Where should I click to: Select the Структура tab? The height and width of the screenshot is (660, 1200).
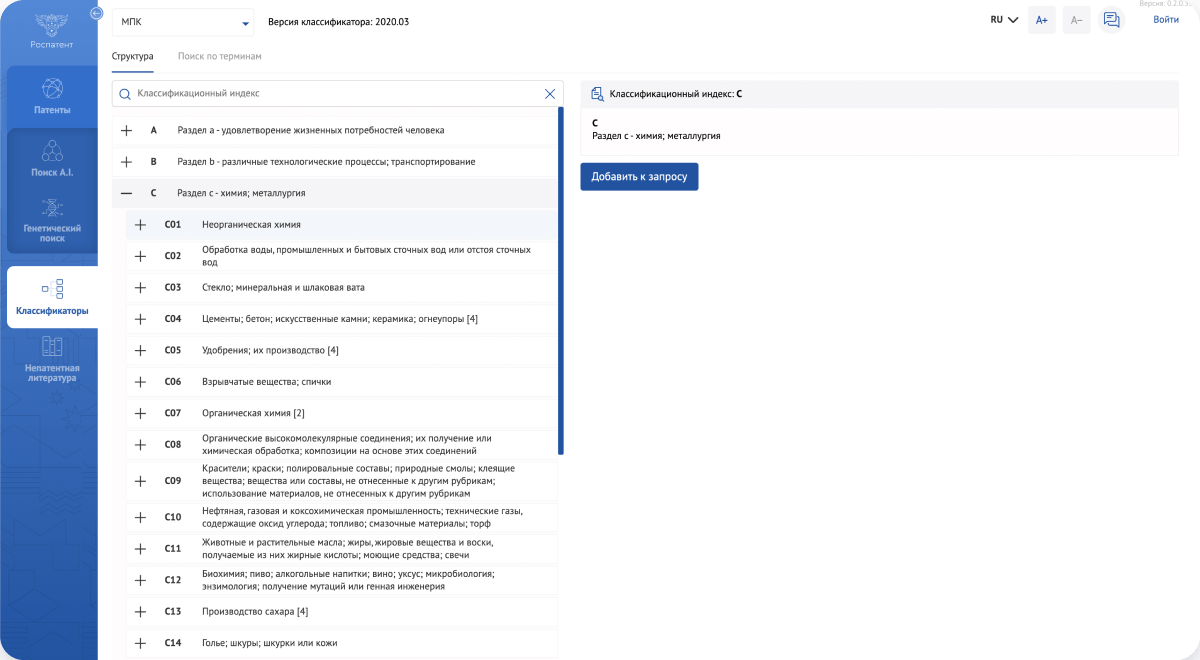132,57
